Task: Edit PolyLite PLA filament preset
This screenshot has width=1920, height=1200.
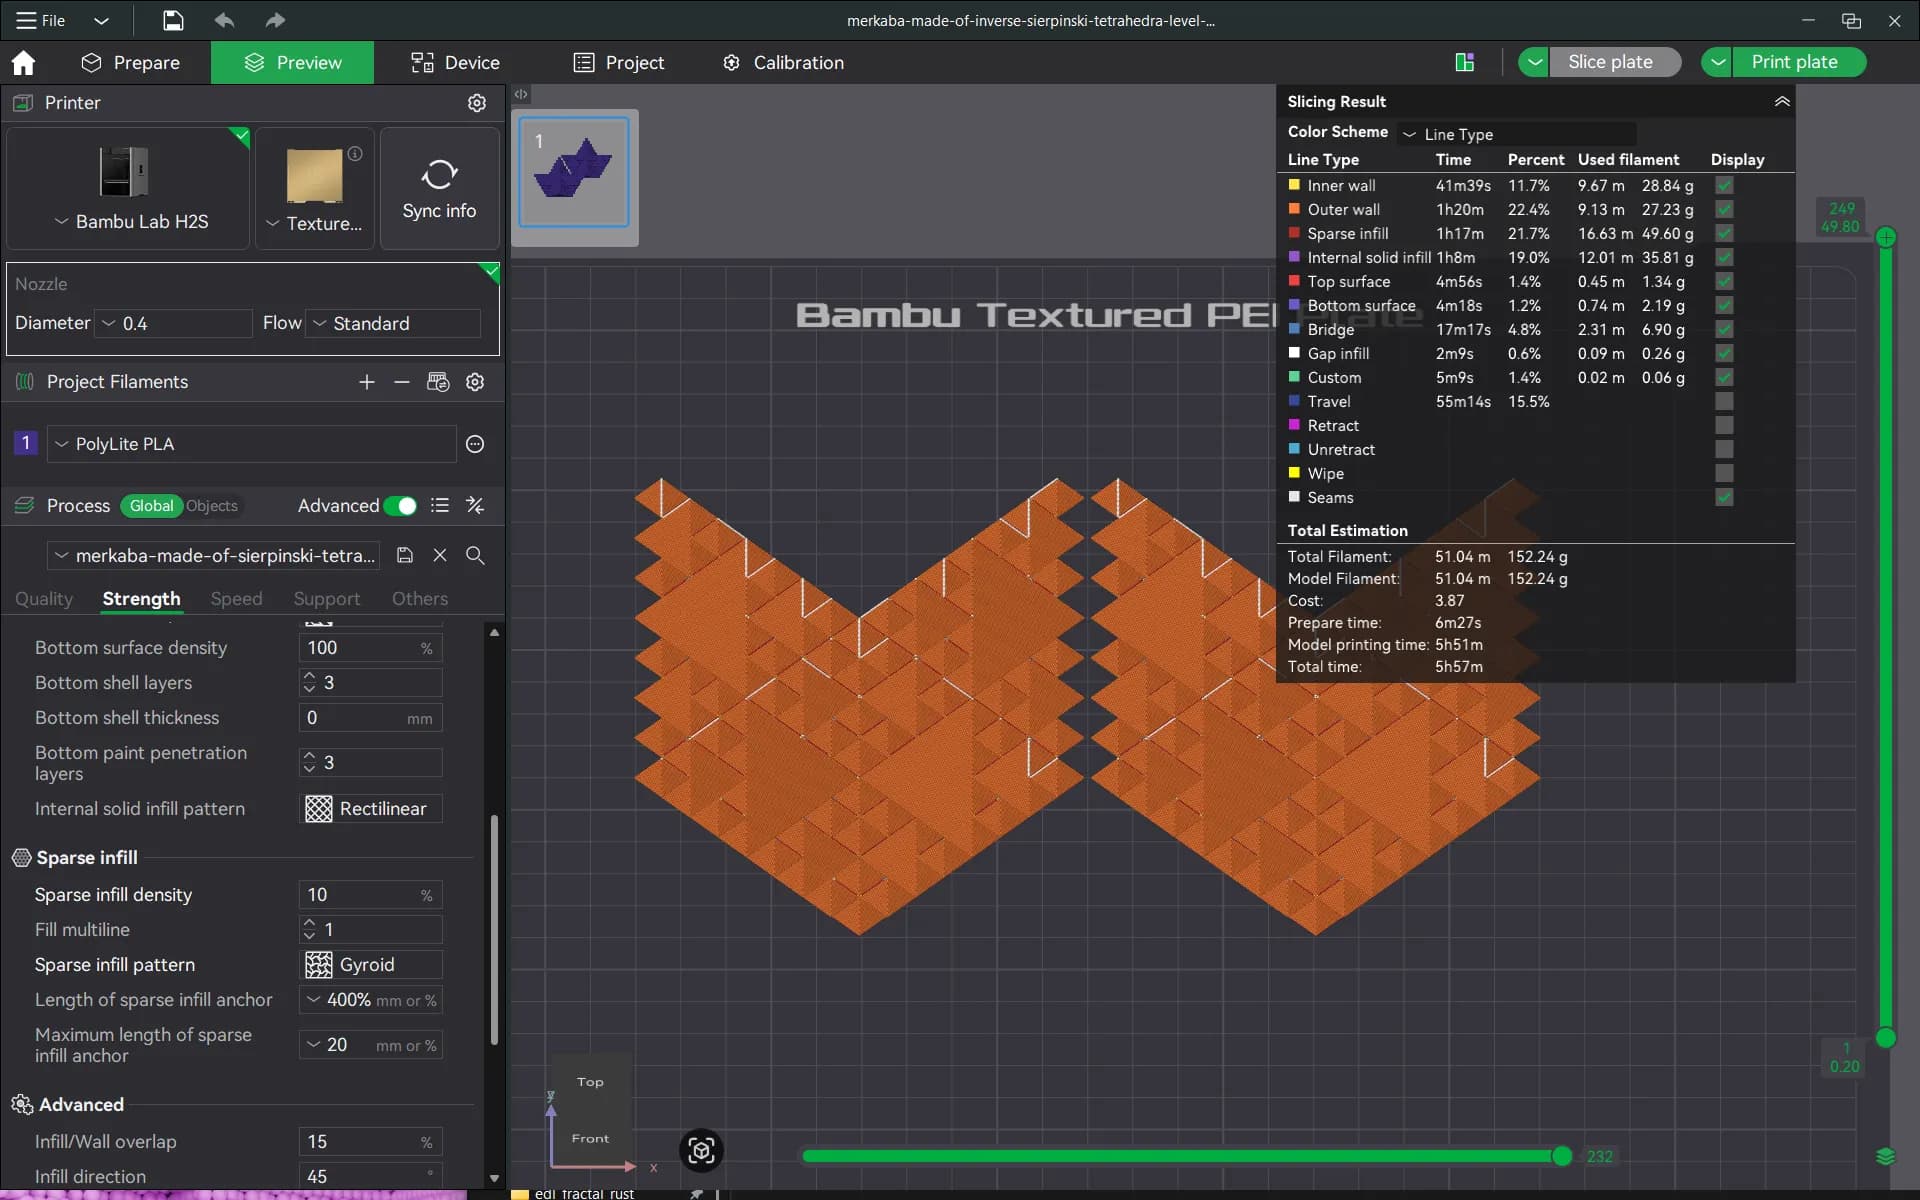Action: pyautogui.click(x=475, y=444)
